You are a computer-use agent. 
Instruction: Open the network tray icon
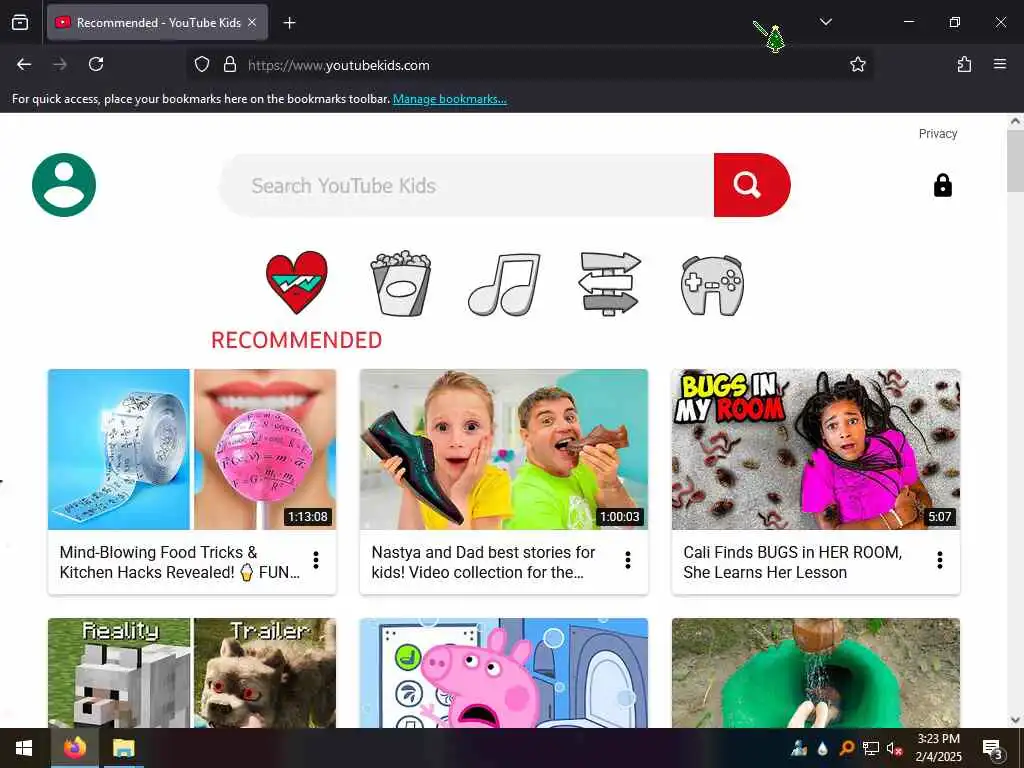[x=870, y=748]
